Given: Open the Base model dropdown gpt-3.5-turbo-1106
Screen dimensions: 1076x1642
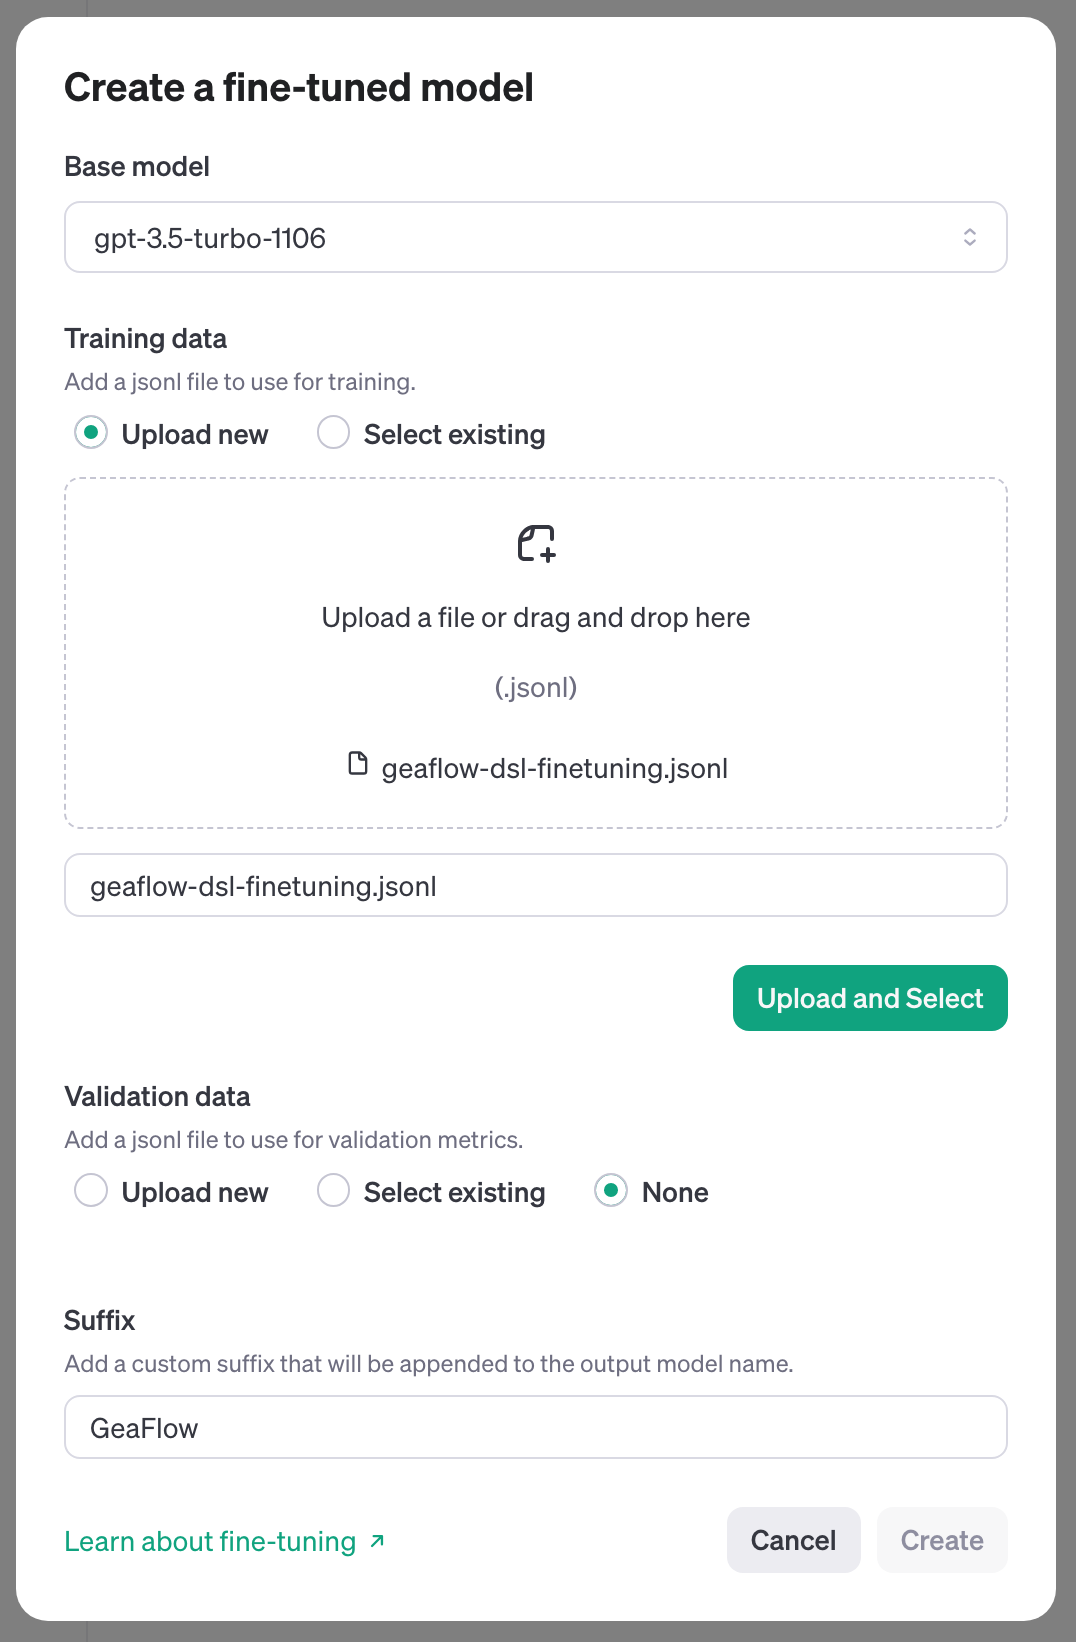Looking at the screenshot, I should tap(535, 237).
